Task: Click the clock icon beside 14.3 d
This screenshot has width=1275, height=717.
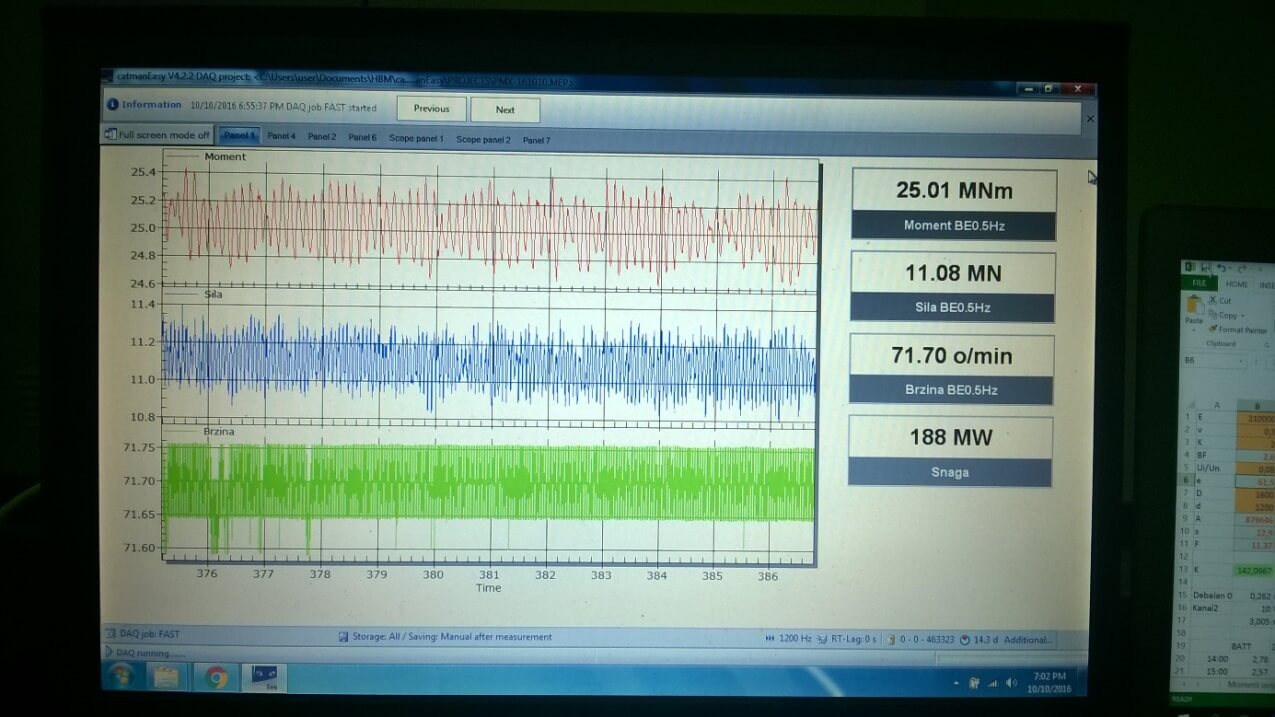Action: click(x=964, y=640)
